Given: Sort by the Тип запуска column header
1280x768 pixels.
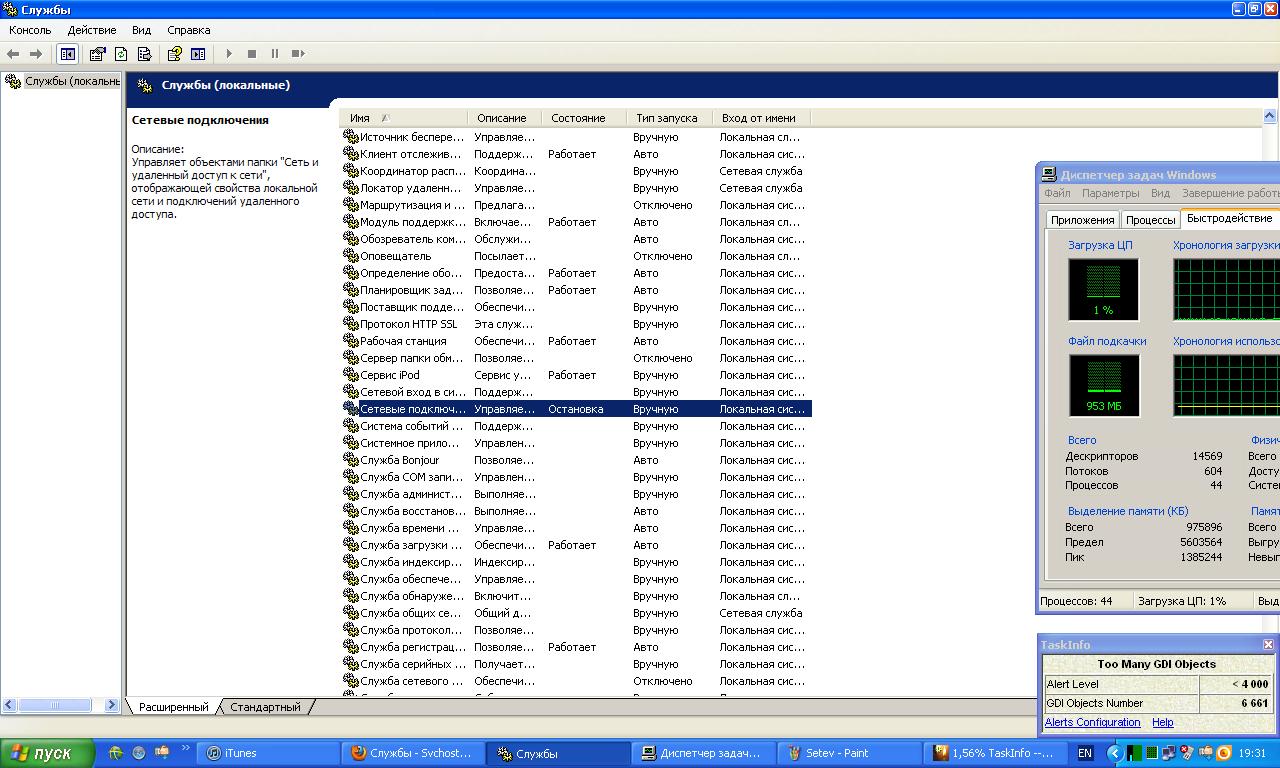Looking at the screenshot, I should (669, 118).
